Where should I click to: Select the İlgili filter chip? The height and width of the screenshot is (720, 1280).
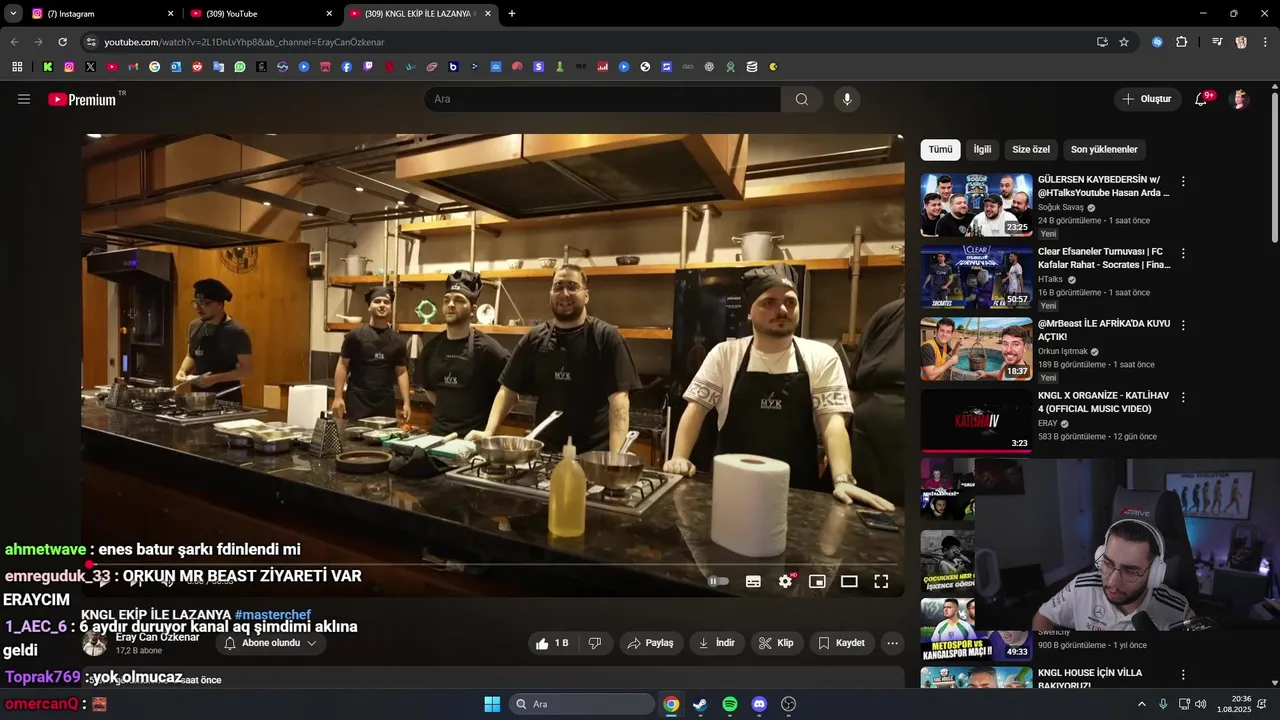[x=982, y=150]
